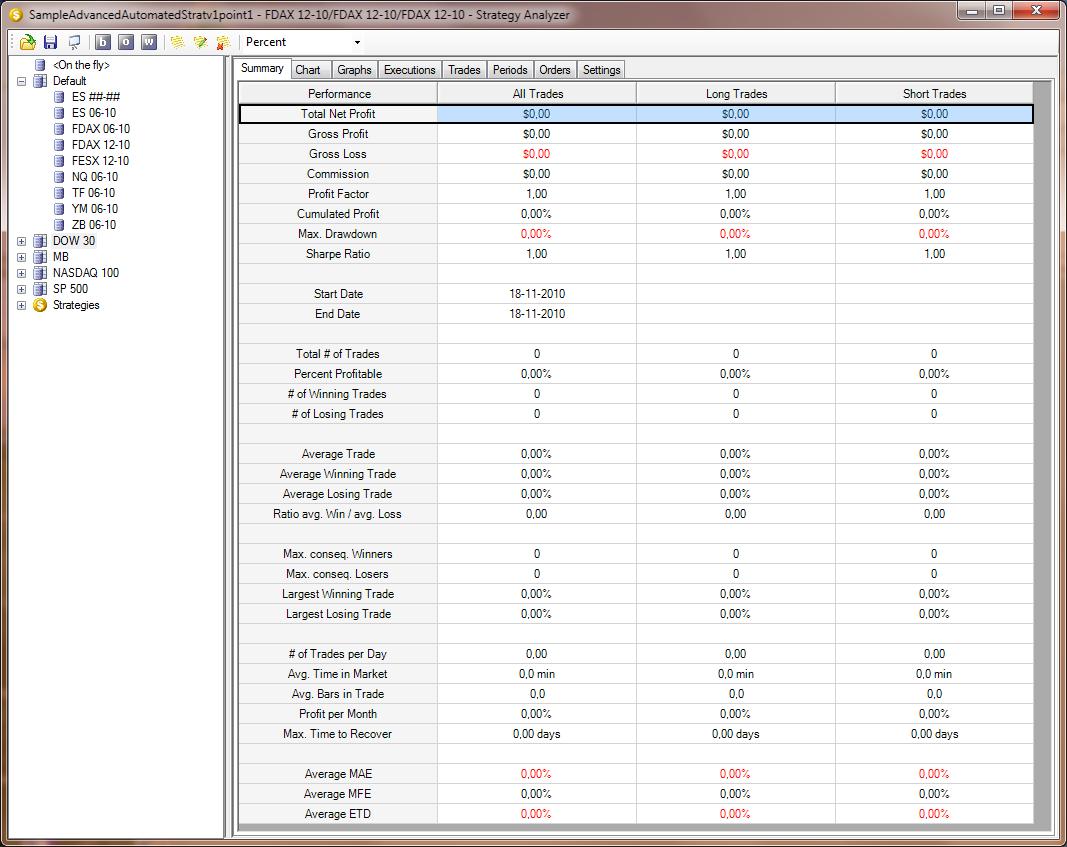The height and width of the screenshot is (847, 1067).
Task: Click the icon beside FDAX 12-10
Action: [x=59, y=145]
